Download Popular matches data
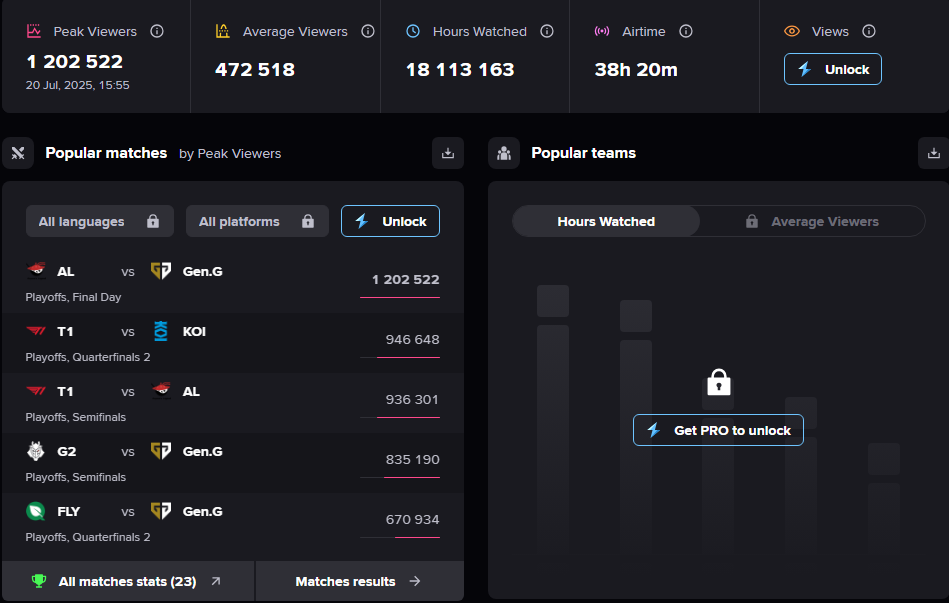Screen dimensions: 949x603 coord(448,153)
